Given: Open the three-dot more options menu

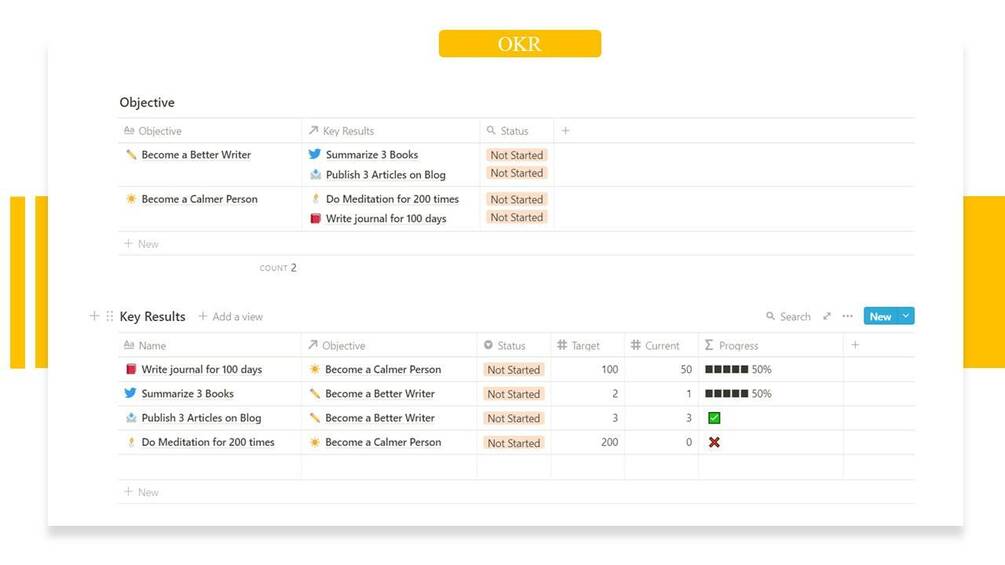Looking at the screenshot, I should (847, 316).
